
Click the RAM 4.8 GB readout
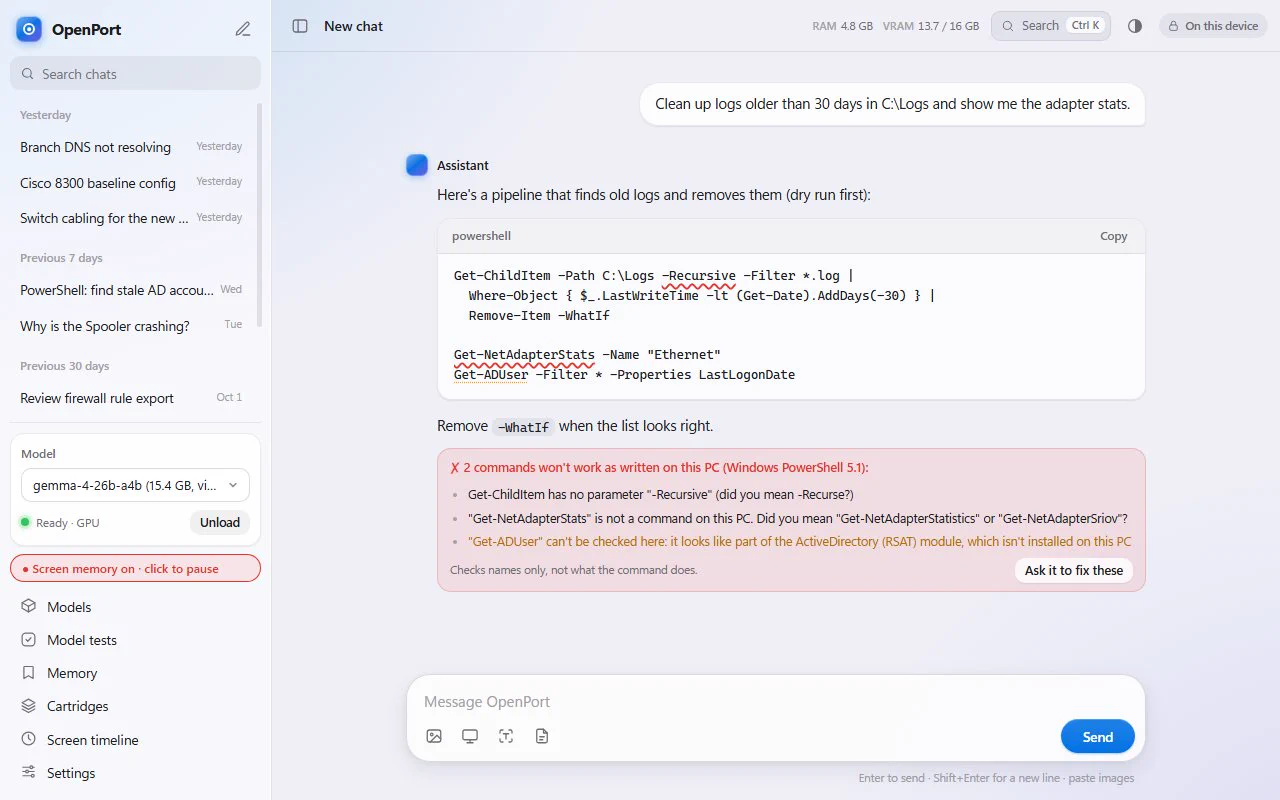pos(842,26)
